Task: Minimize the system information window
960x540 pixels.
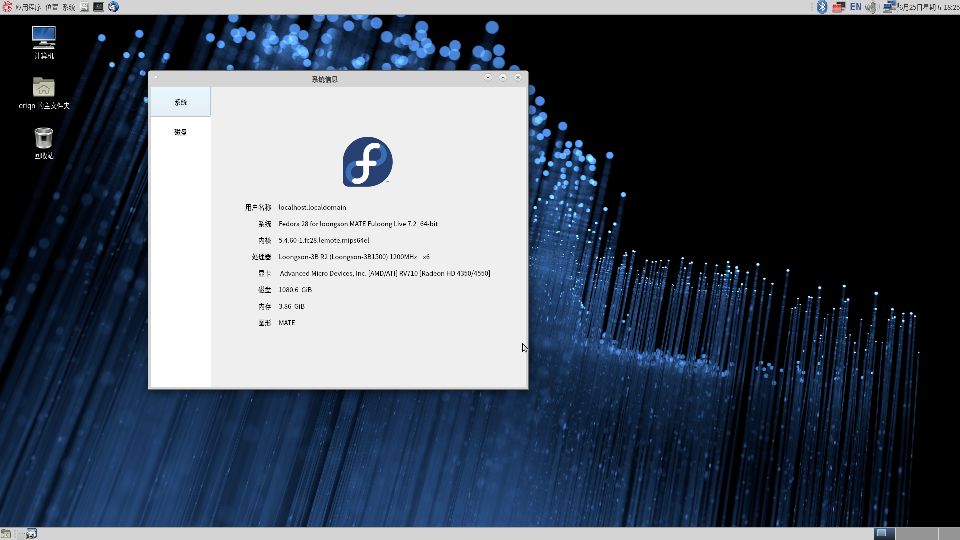Action: coord(488,77)
